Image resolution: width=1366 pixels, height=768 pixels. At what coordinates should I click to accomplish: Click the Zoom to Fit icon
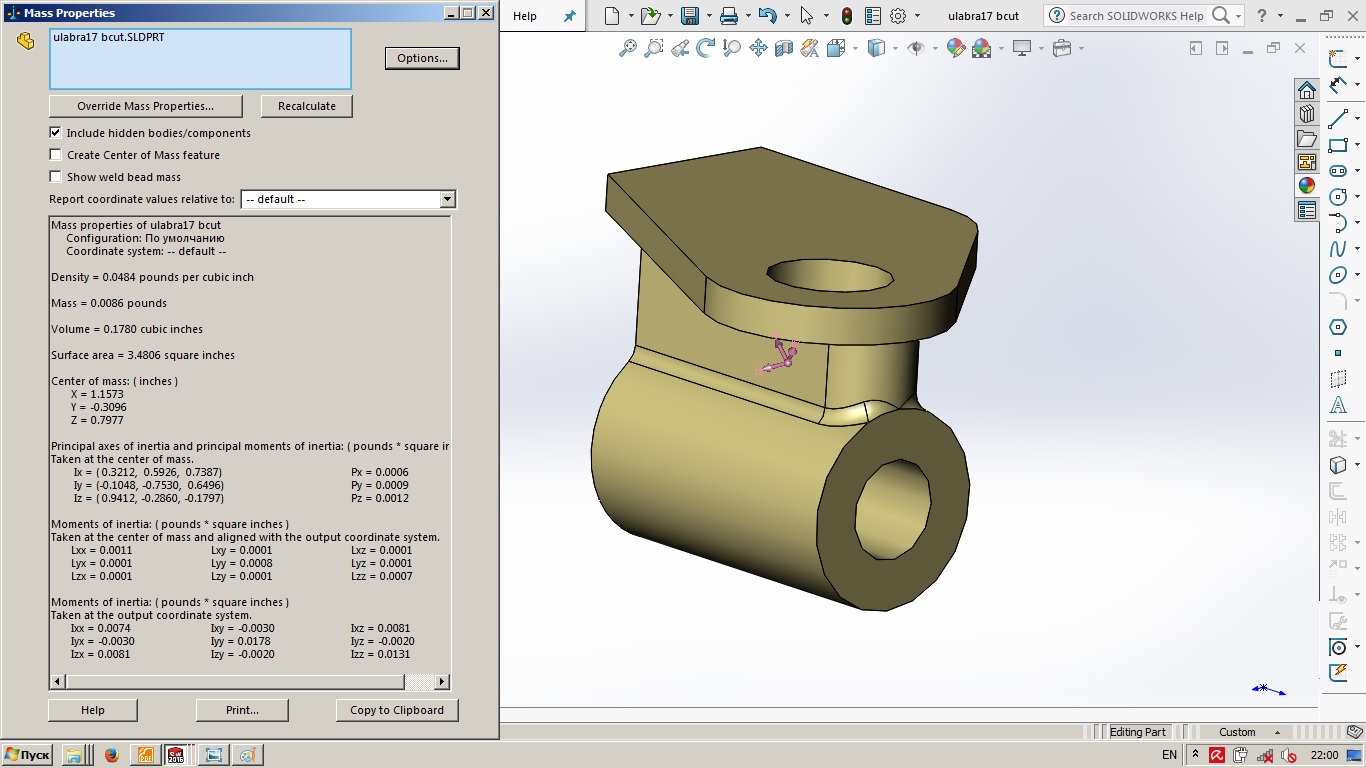628,47
